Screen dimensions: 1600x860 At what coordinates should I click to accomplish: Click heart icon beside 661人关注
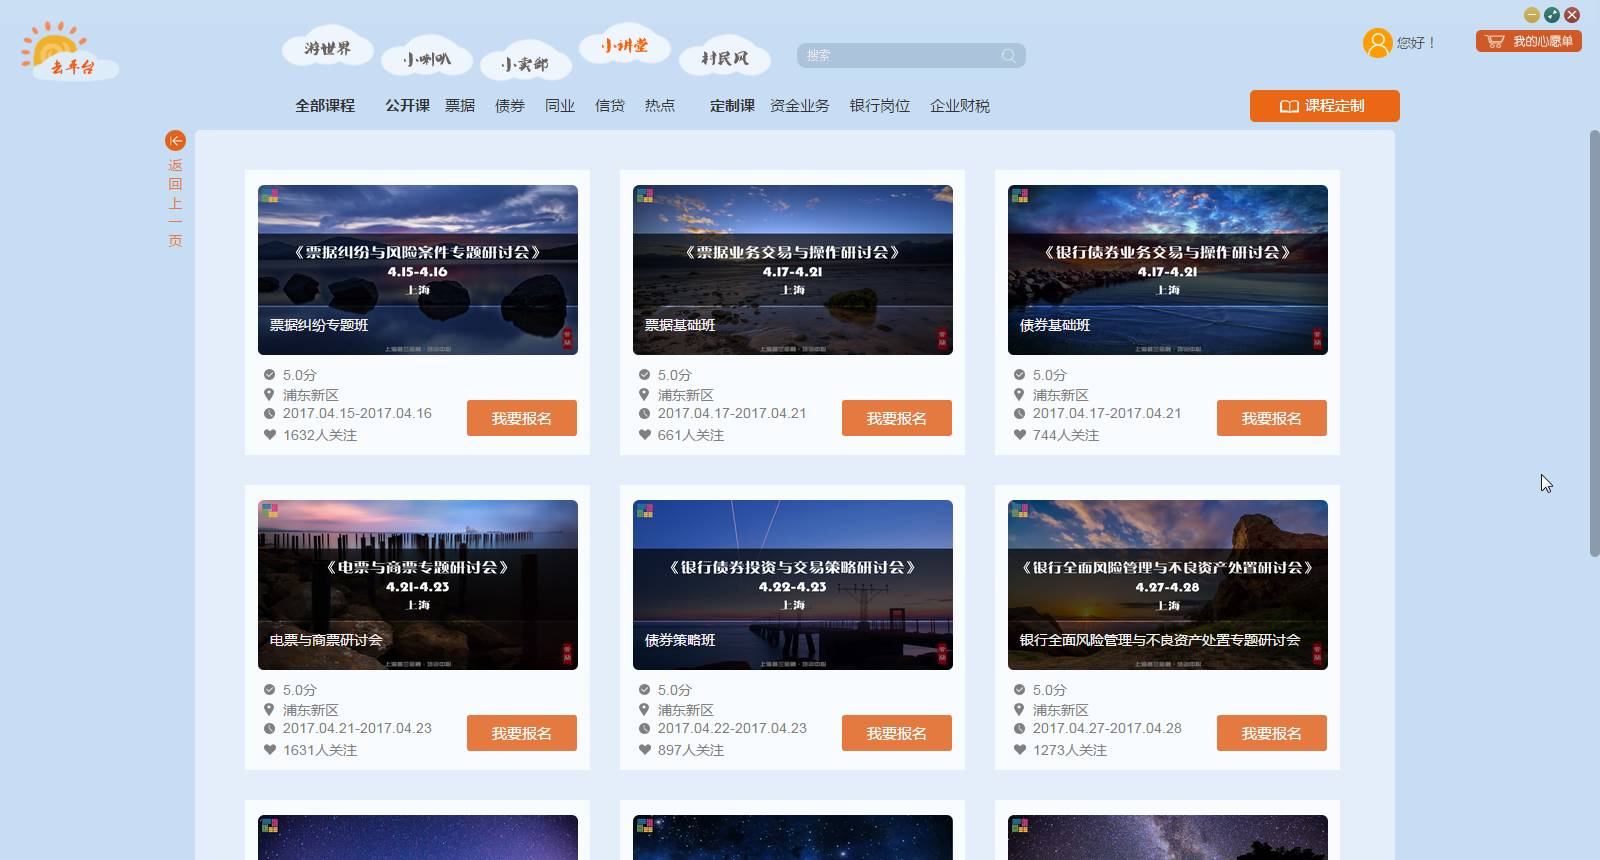click(x=644, y=435)
